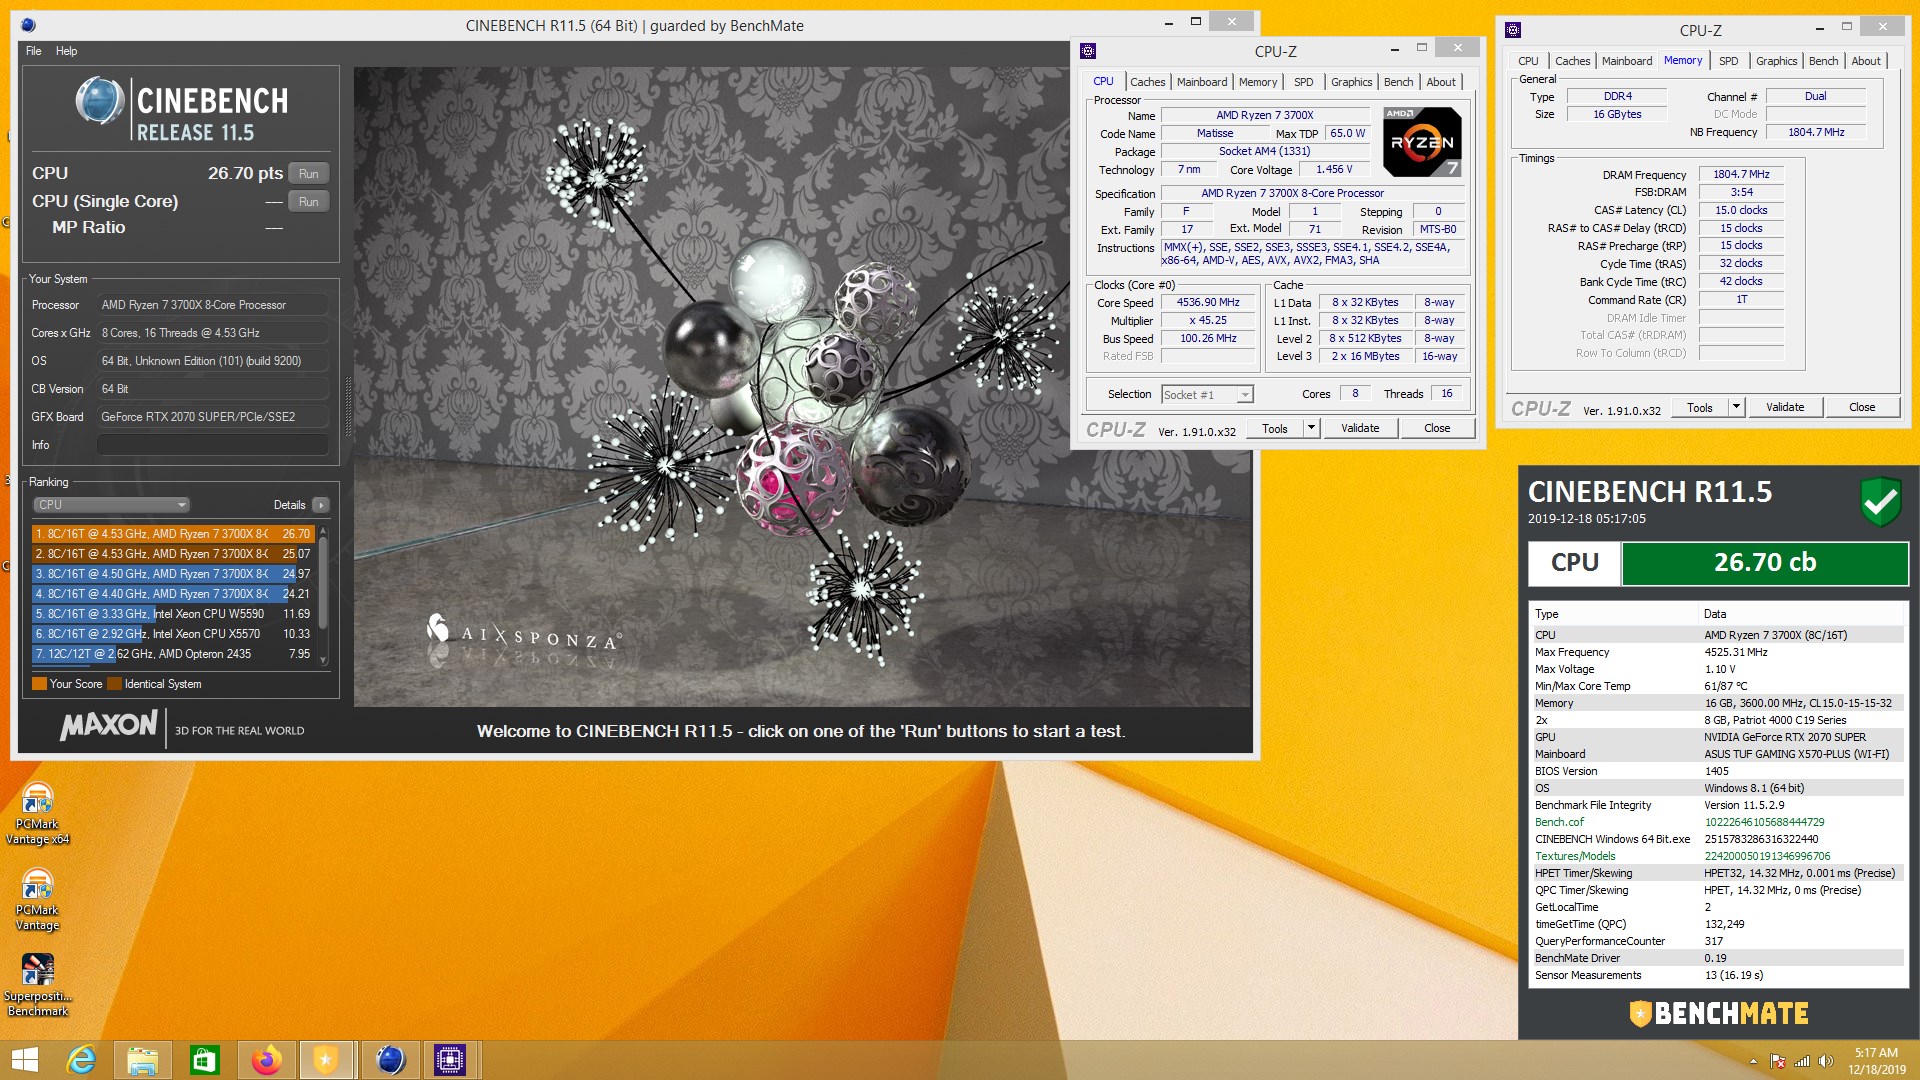Select Graphics tab in Memory CPU-Z window
This screenshot has height=1080, width=1920.
click(1776, 61)
